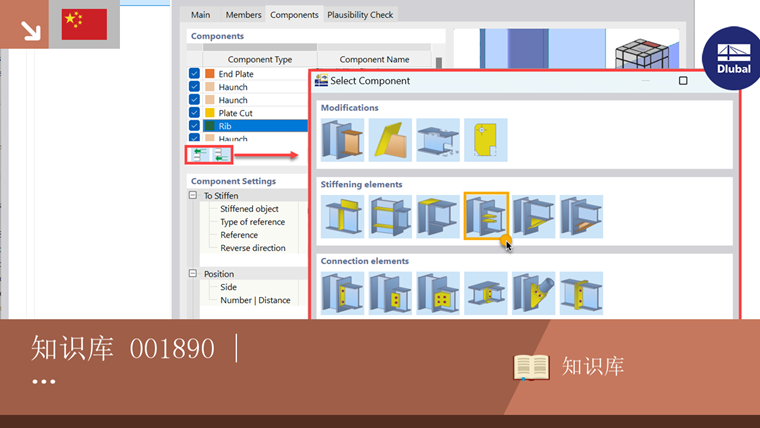760x428 pixels.
Task: Select the yellow plate with hole modification icon
Action: tap(486, 140)
